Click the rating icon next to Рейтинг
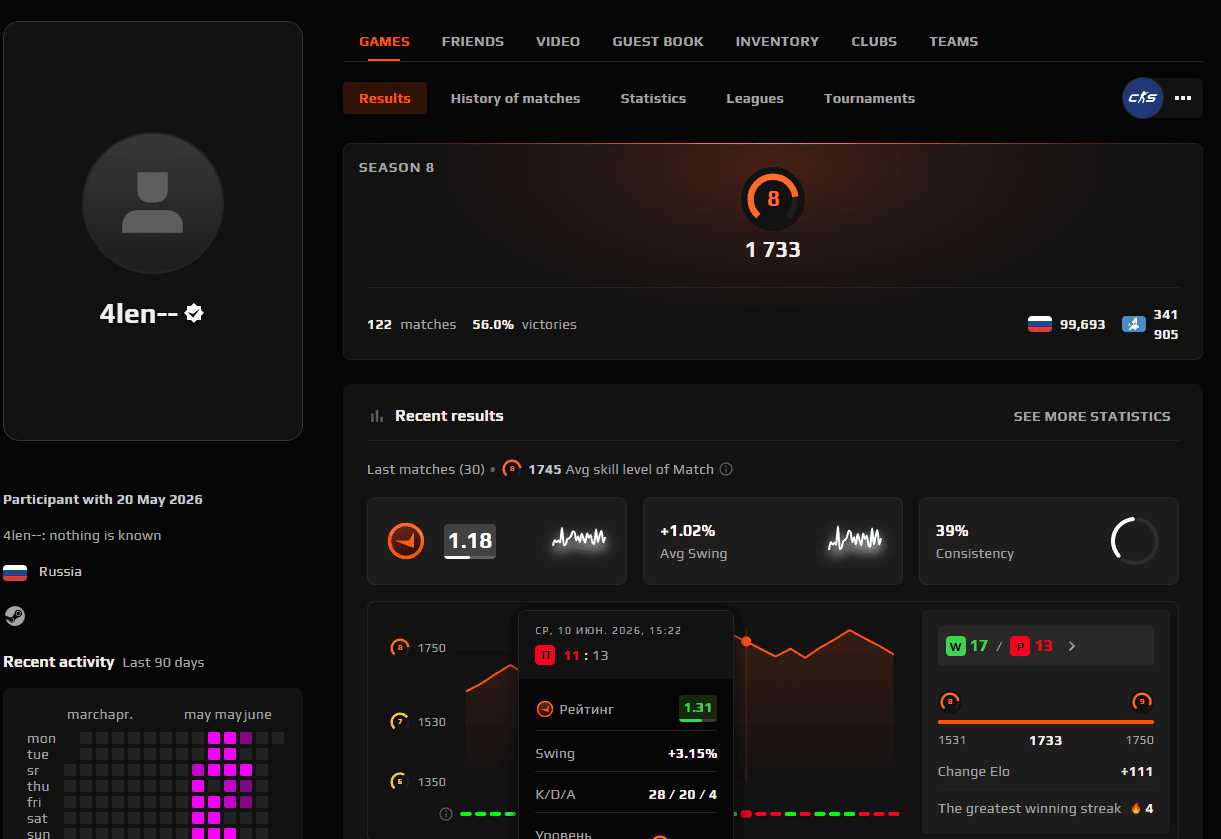 pyautogui.click(x=545, y=709)
